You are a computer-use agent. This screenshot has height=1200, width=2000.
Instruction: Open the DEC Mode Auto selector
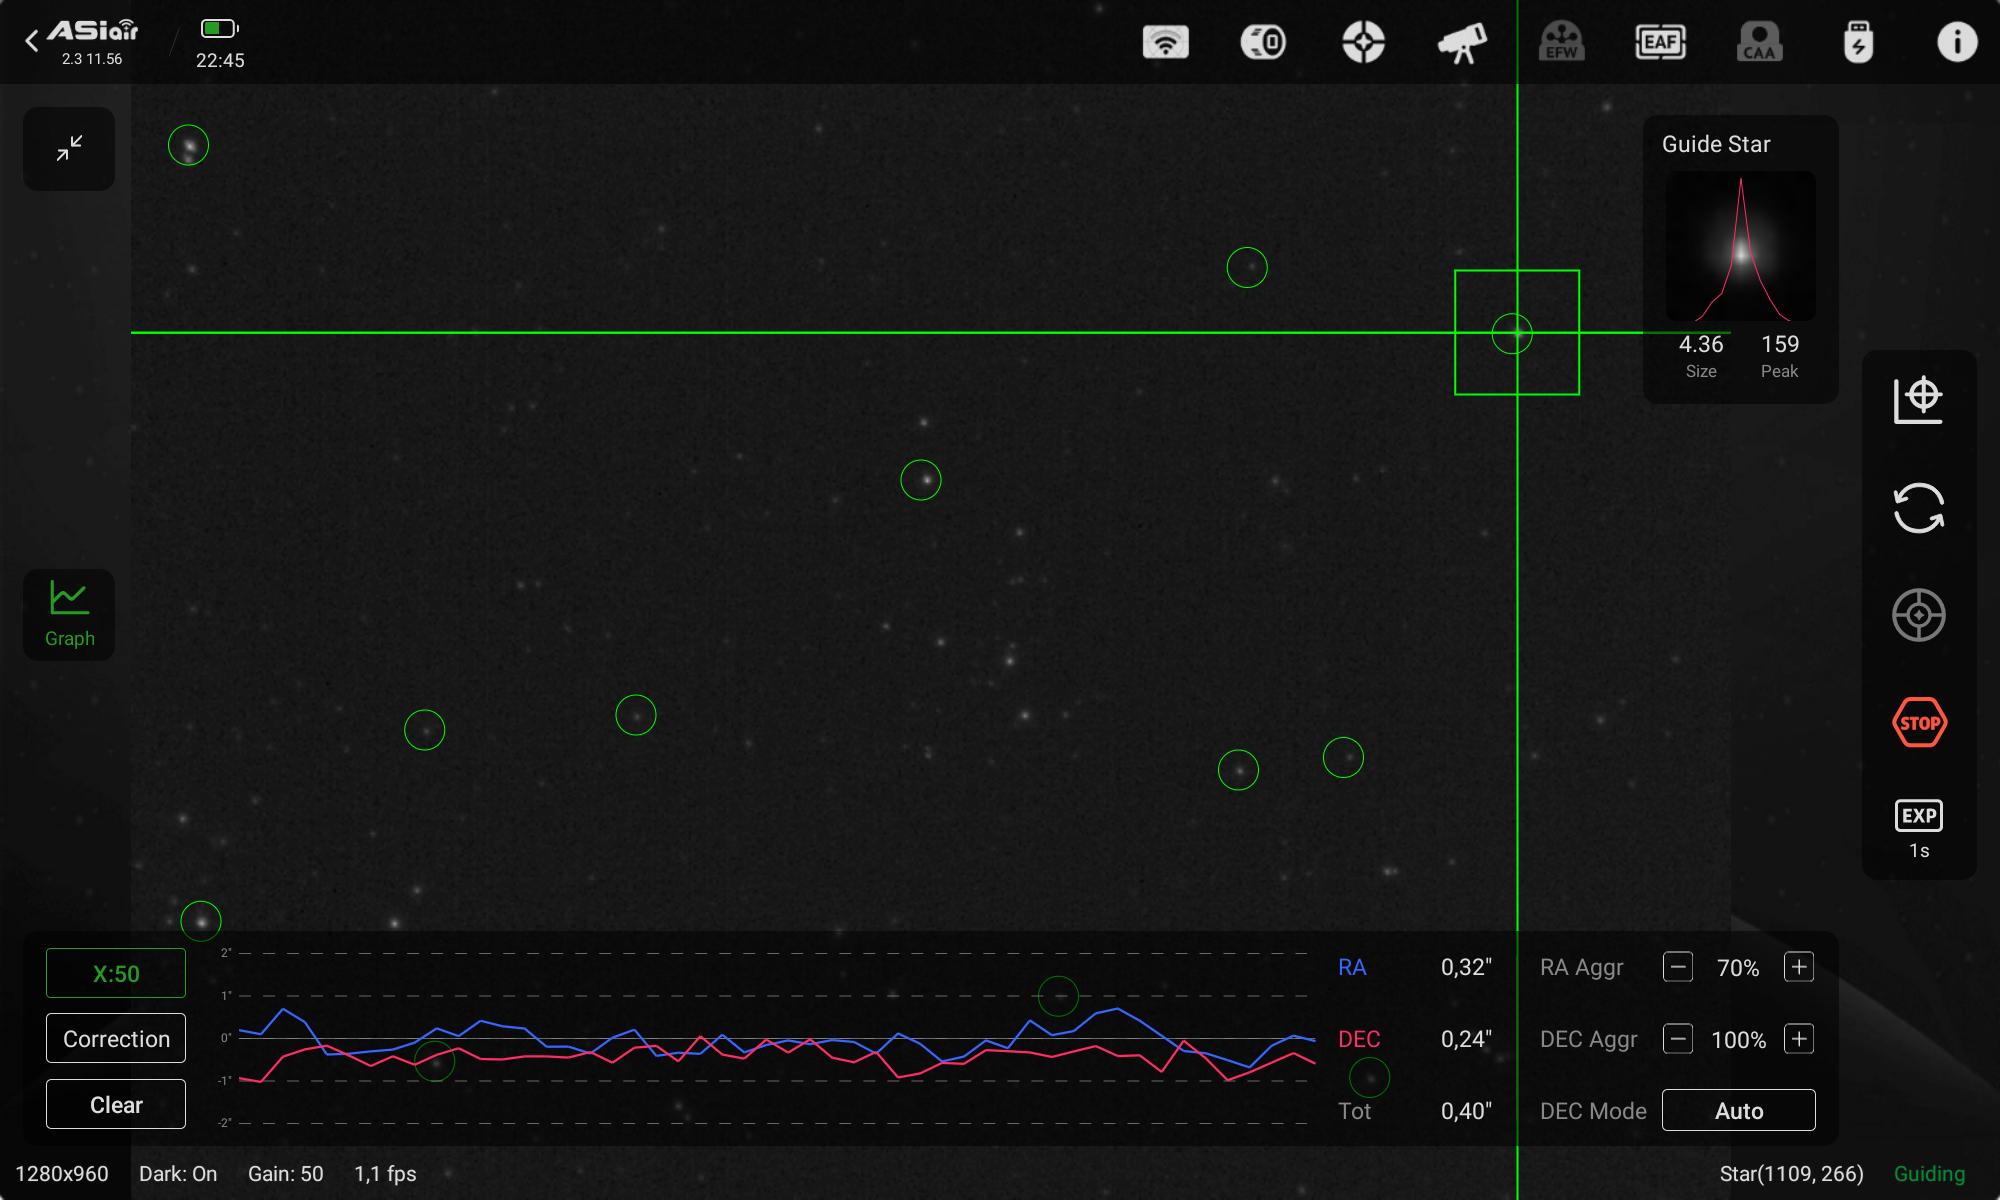click(1738, 1110)
